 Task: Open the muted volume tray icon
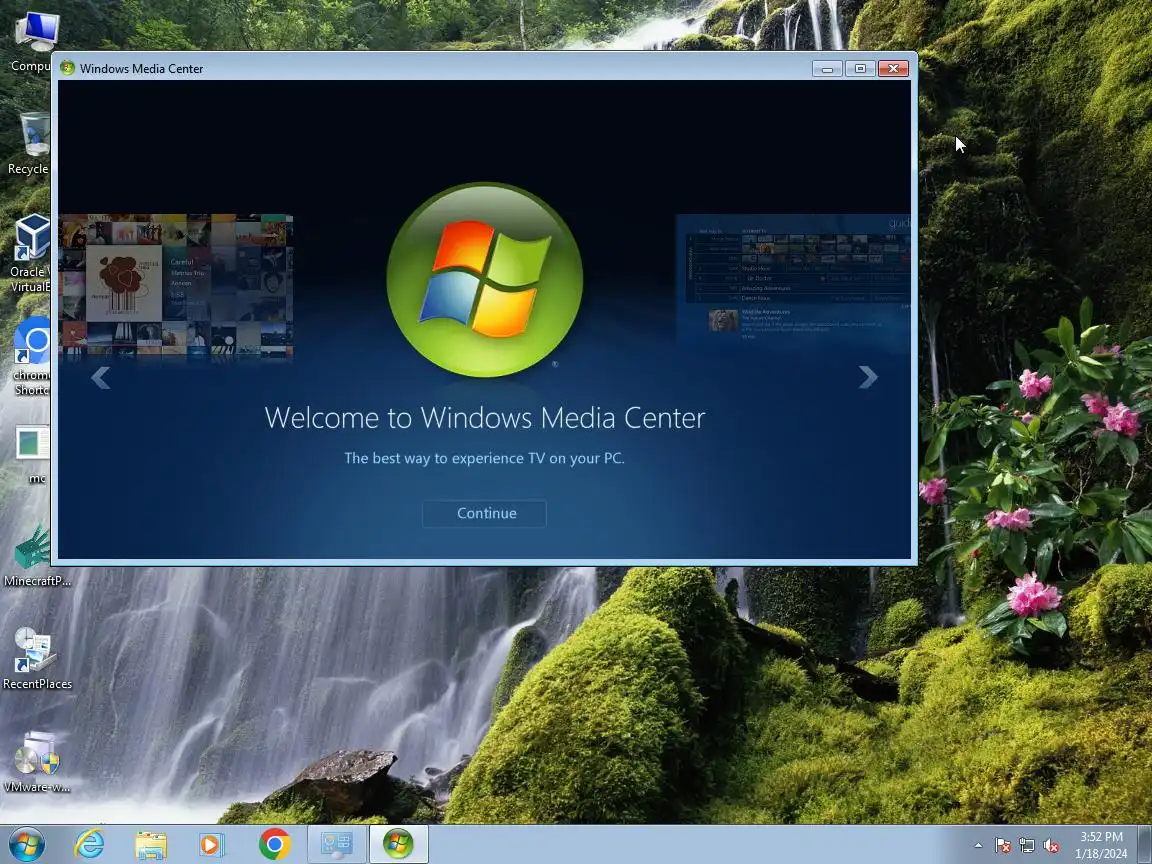point(1051,846)
